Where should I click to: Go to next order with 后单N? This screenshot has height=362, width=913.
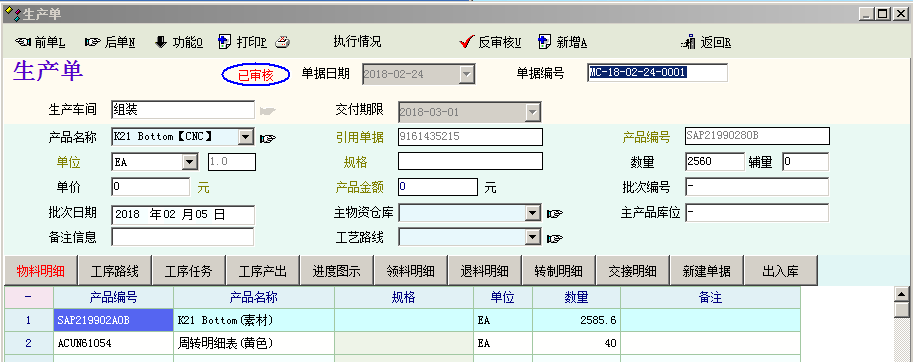coord(110,42)
